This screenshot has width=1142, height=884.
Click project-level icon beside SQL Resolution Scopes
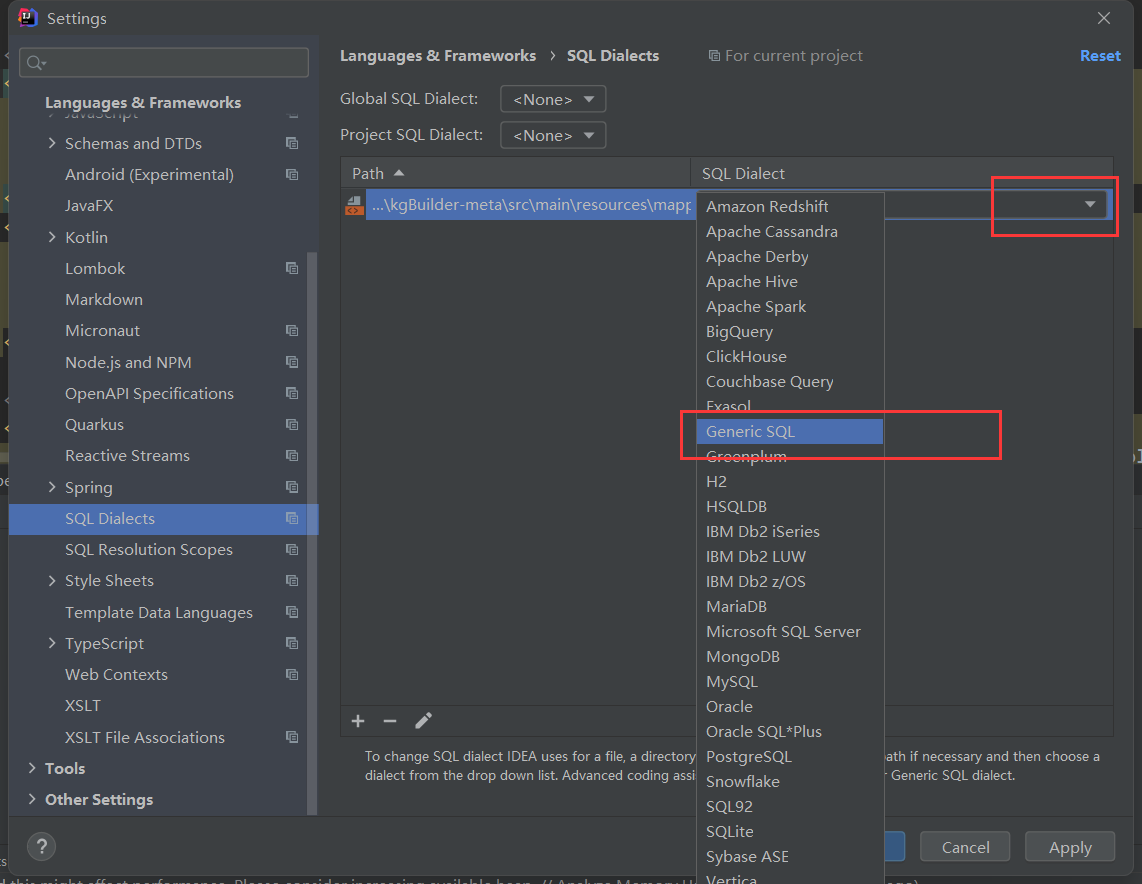[x=292, y=550]
